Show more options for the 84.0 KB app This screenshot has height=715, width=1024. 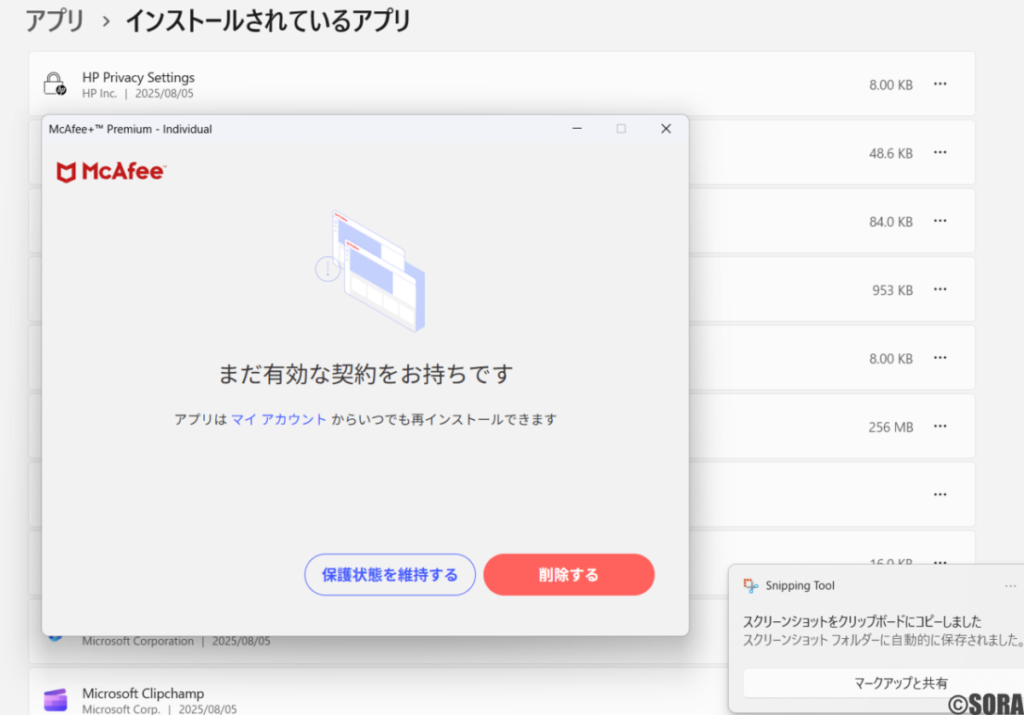coord(940,221)
